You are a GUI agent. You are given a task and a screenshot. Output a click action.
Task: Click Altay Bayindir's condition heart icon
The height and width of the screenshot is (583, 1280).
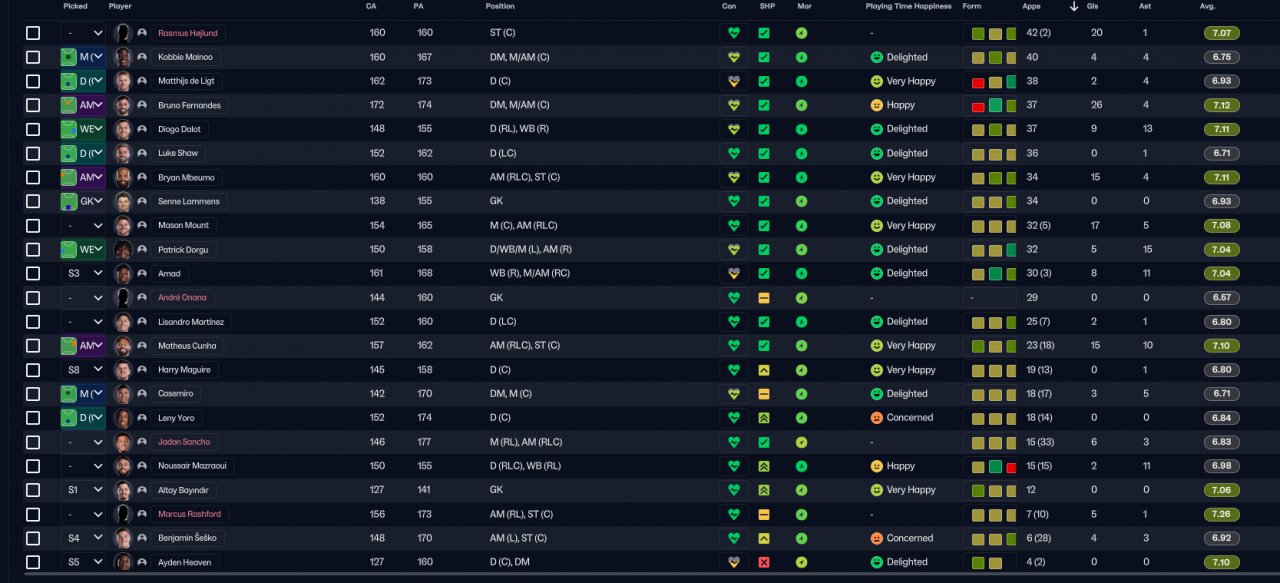[x=734, y=490]
